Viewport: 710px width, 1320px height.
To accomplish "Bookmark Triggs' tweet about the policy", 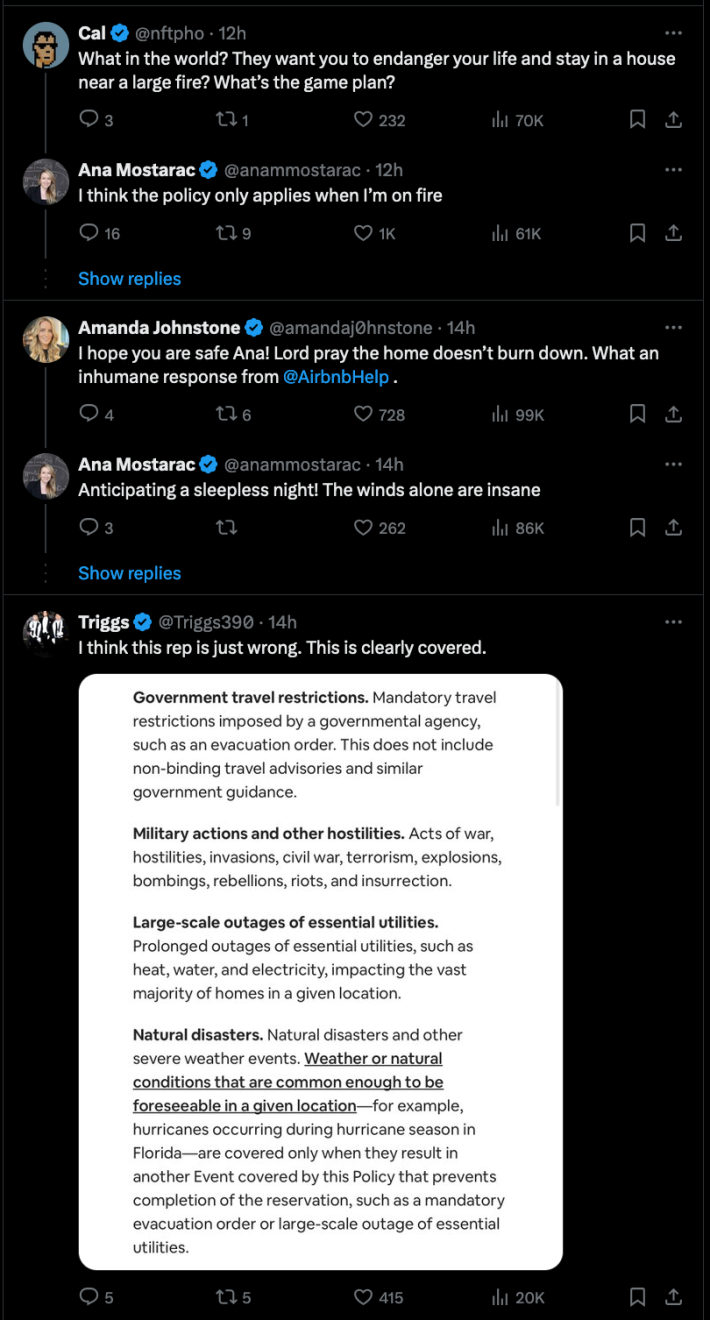I will (637, 1296).
